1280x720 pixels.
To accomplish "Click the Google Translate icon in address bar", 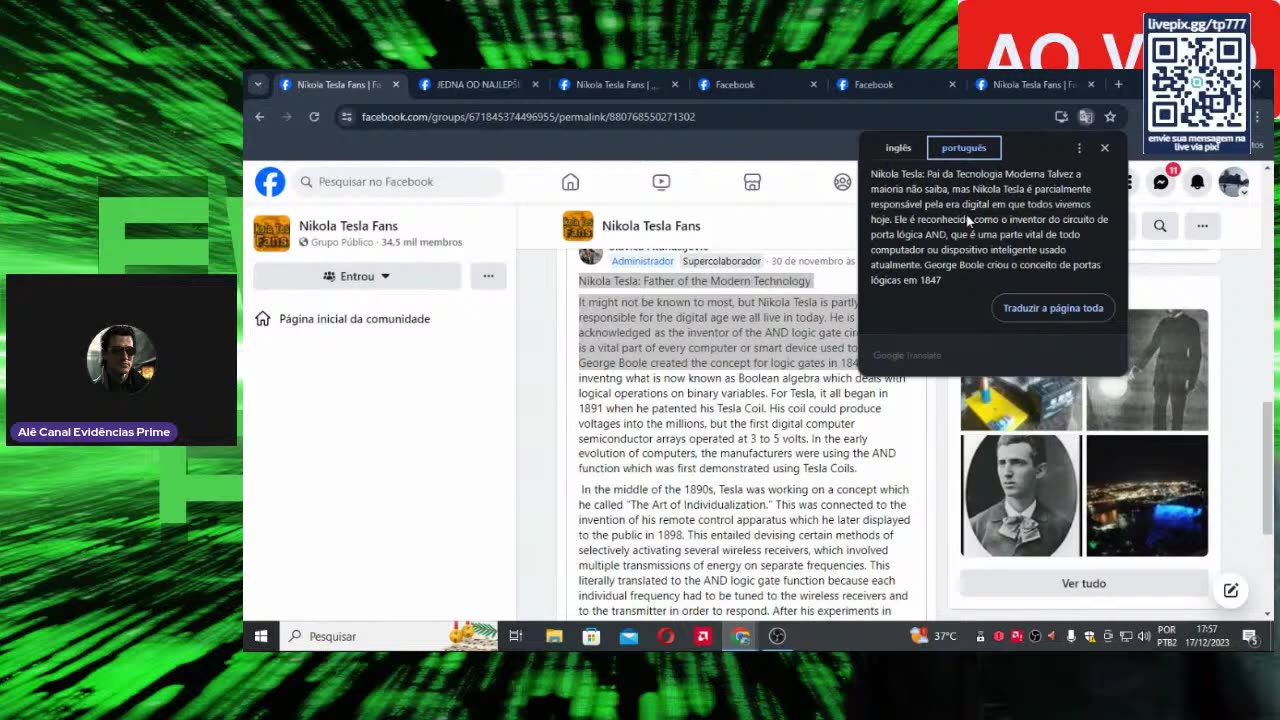I will pos(1086,117).
